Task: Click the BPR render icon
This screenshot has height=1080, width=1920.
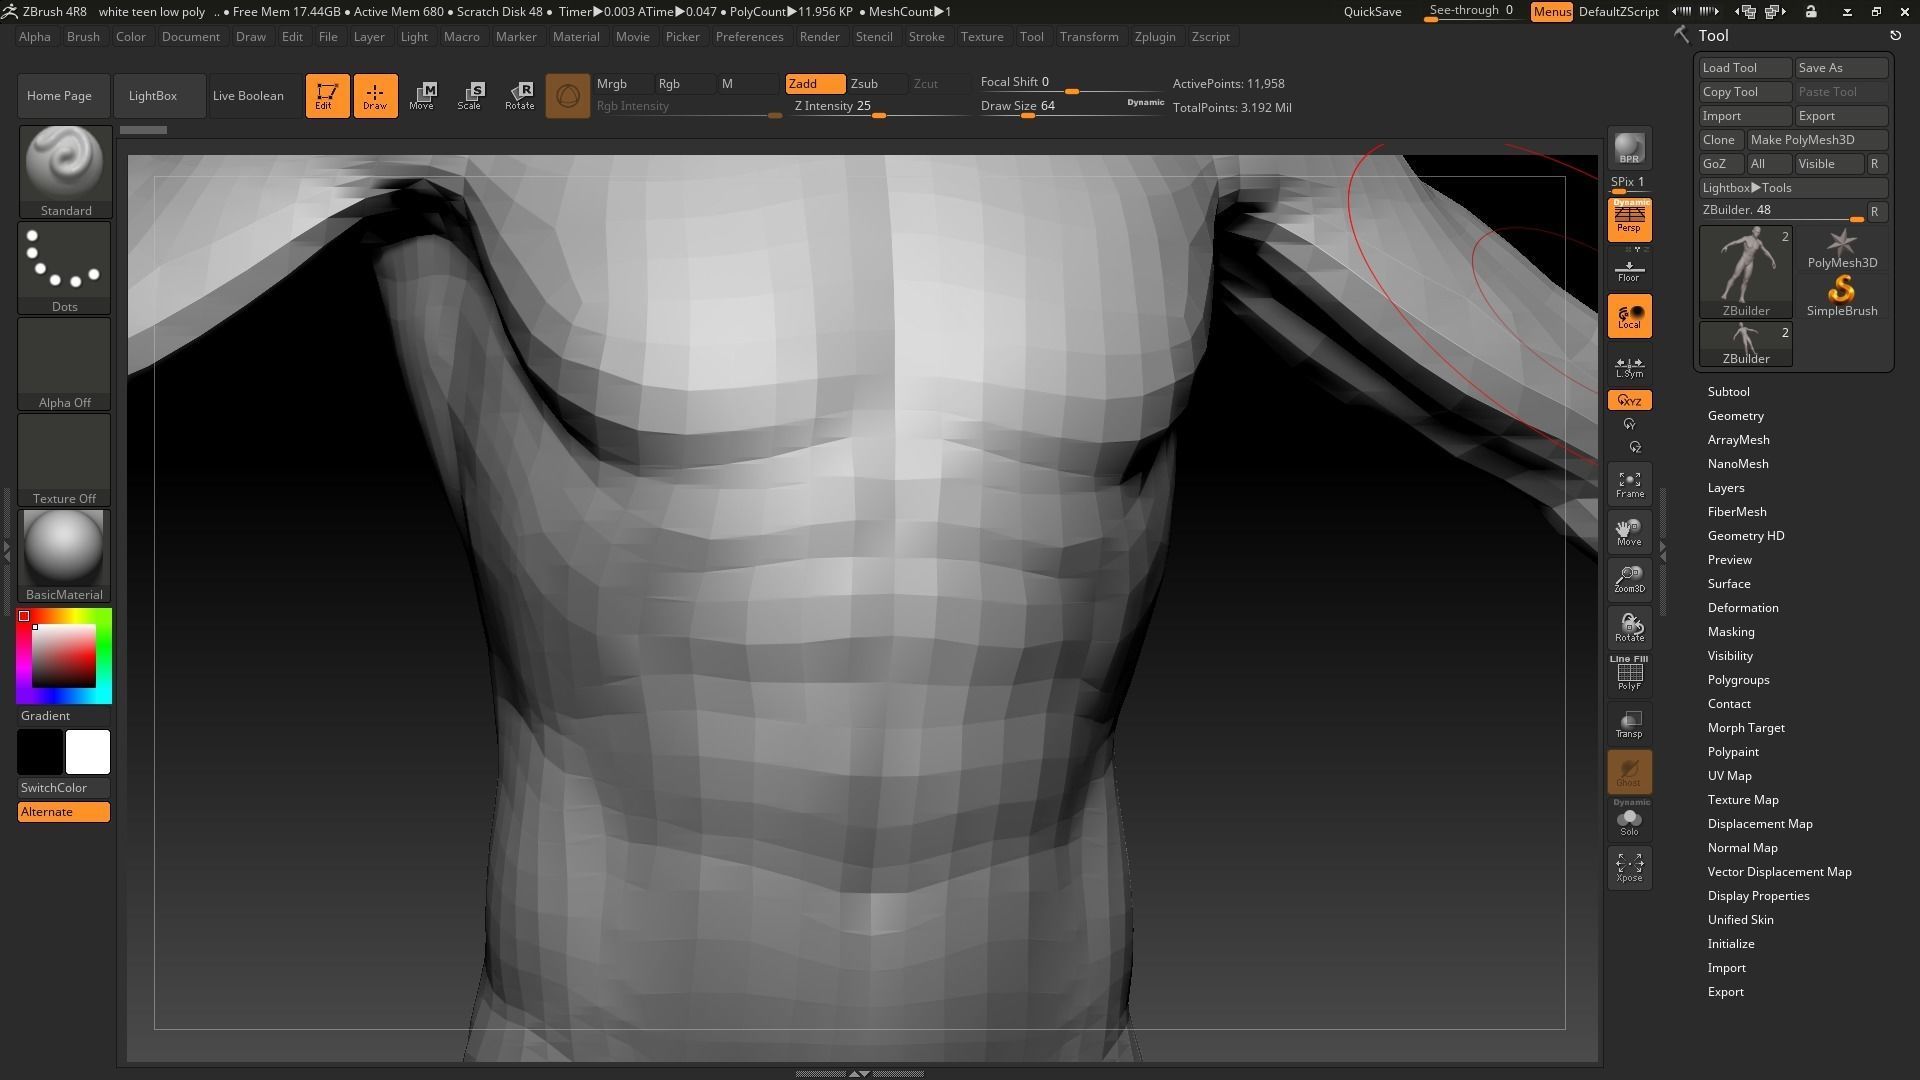Action: click(1629, 148)
